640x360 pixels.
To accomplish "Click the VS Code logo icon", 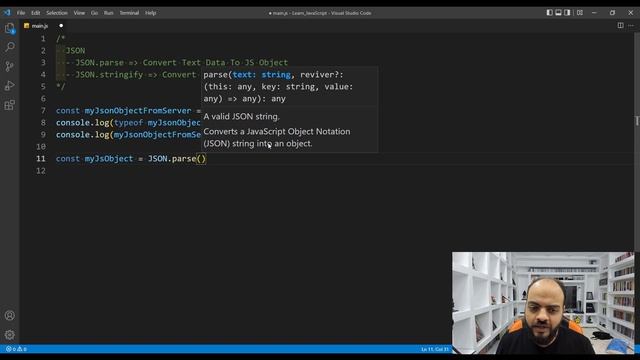I will (7, 13).
